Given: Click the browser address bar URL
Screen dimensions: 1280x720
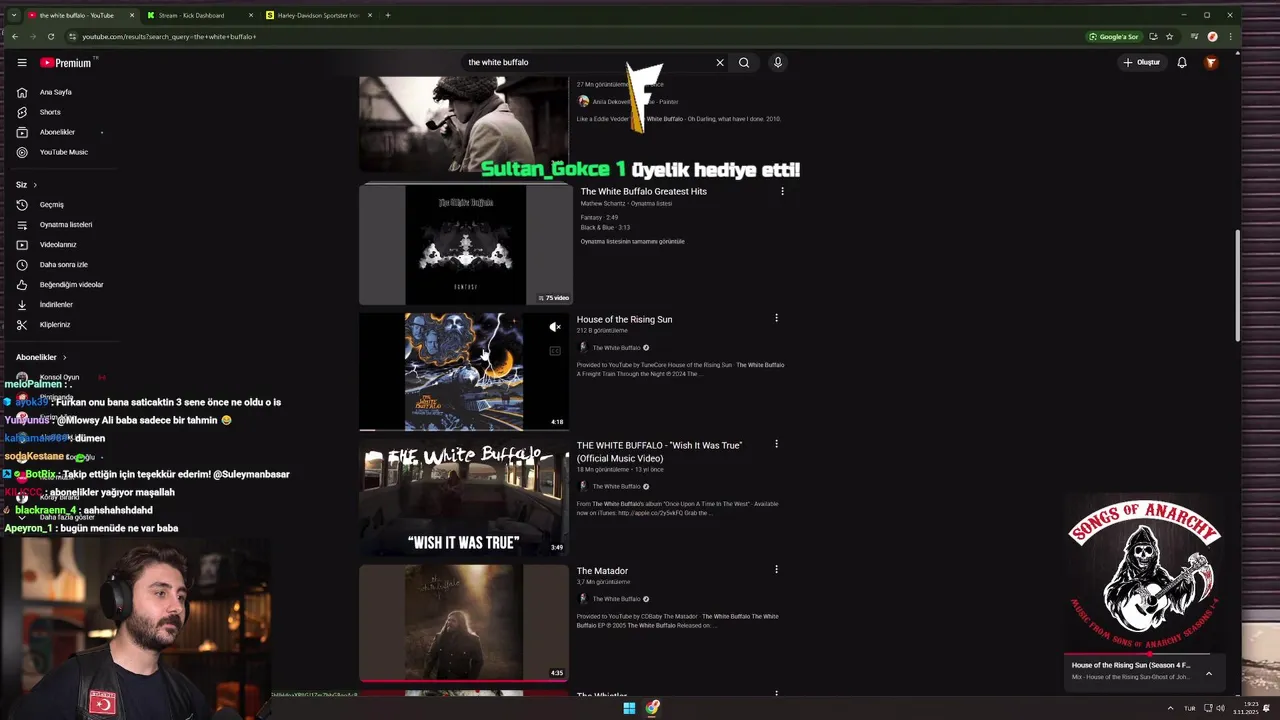Looking at the screenshot, I should [169, 37].
